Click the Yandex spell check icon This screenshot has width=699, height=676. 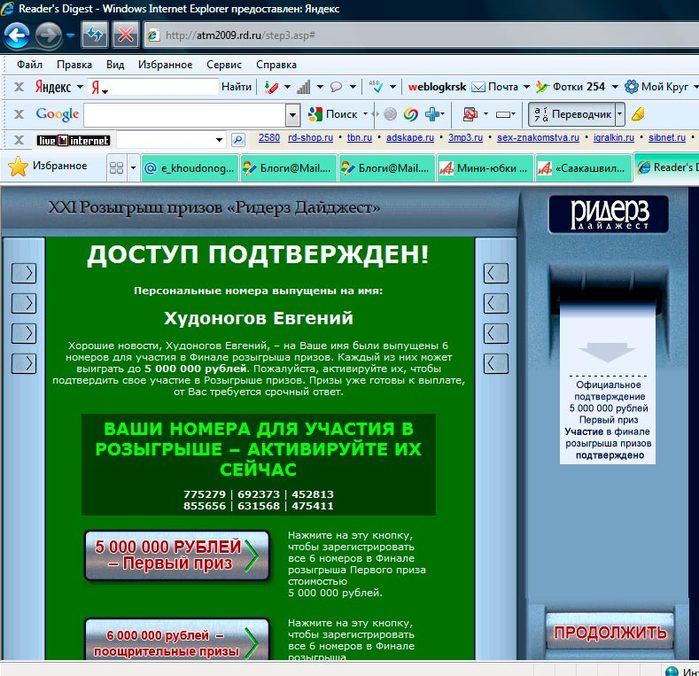click(376, 87)
